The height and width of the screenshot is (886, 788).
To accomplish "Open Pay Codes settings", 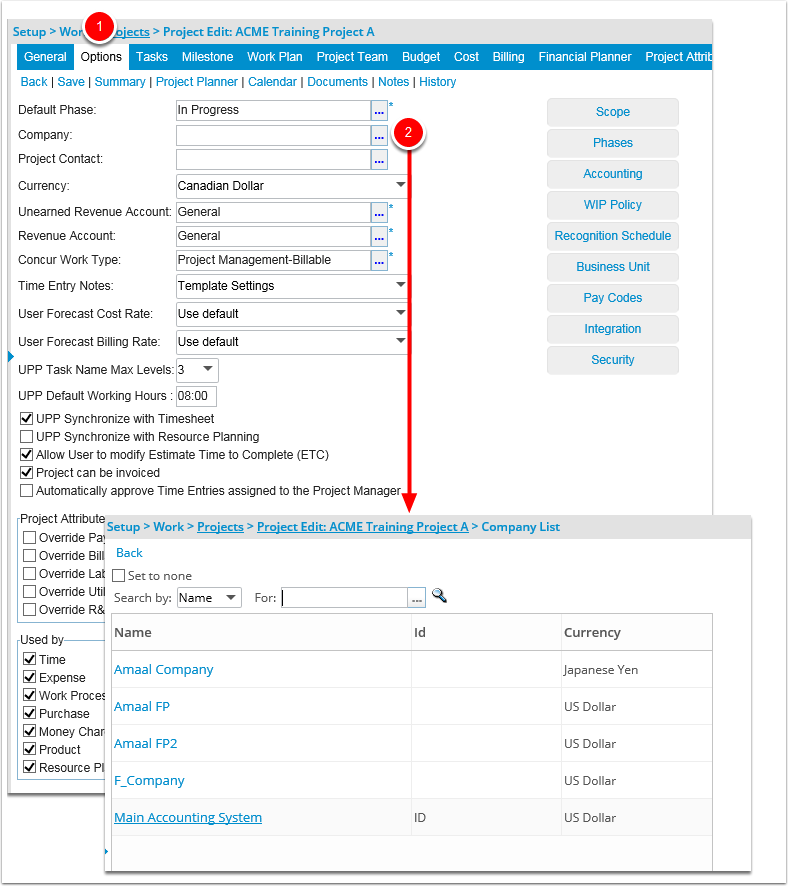I will tap(612, 298).
